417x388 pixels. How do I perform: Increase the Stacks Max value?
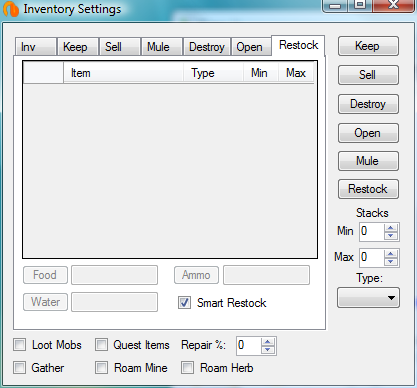point(391,254)
